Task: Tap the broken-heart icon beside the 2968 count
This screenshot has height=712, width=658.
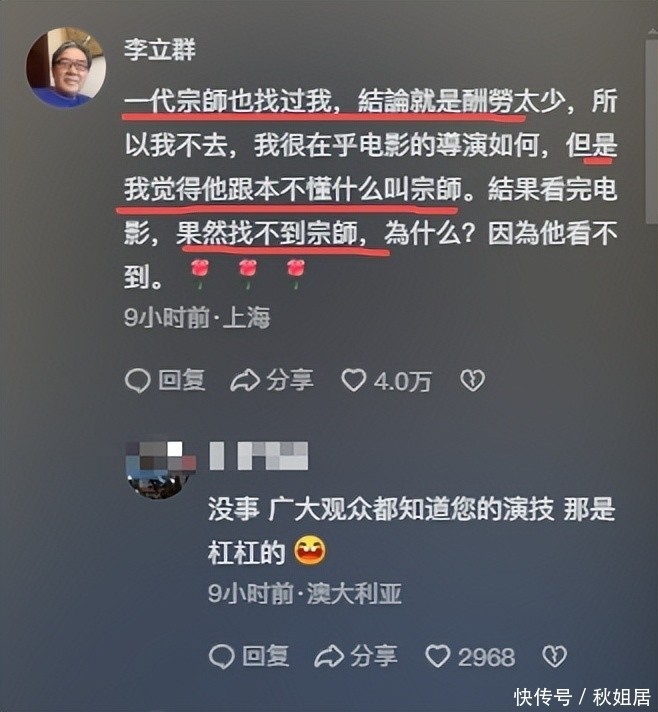Action: 555,657
